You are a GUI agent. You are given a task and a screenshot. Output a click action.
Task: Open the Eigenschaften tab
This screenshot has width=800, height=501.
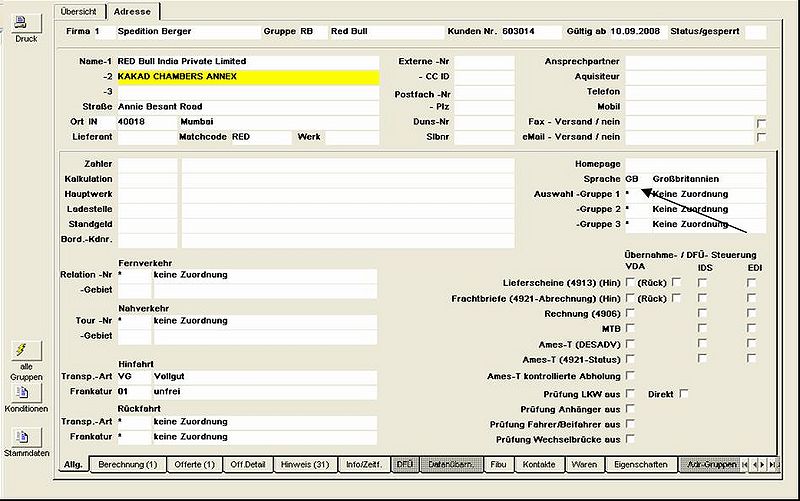coord(641,465)
